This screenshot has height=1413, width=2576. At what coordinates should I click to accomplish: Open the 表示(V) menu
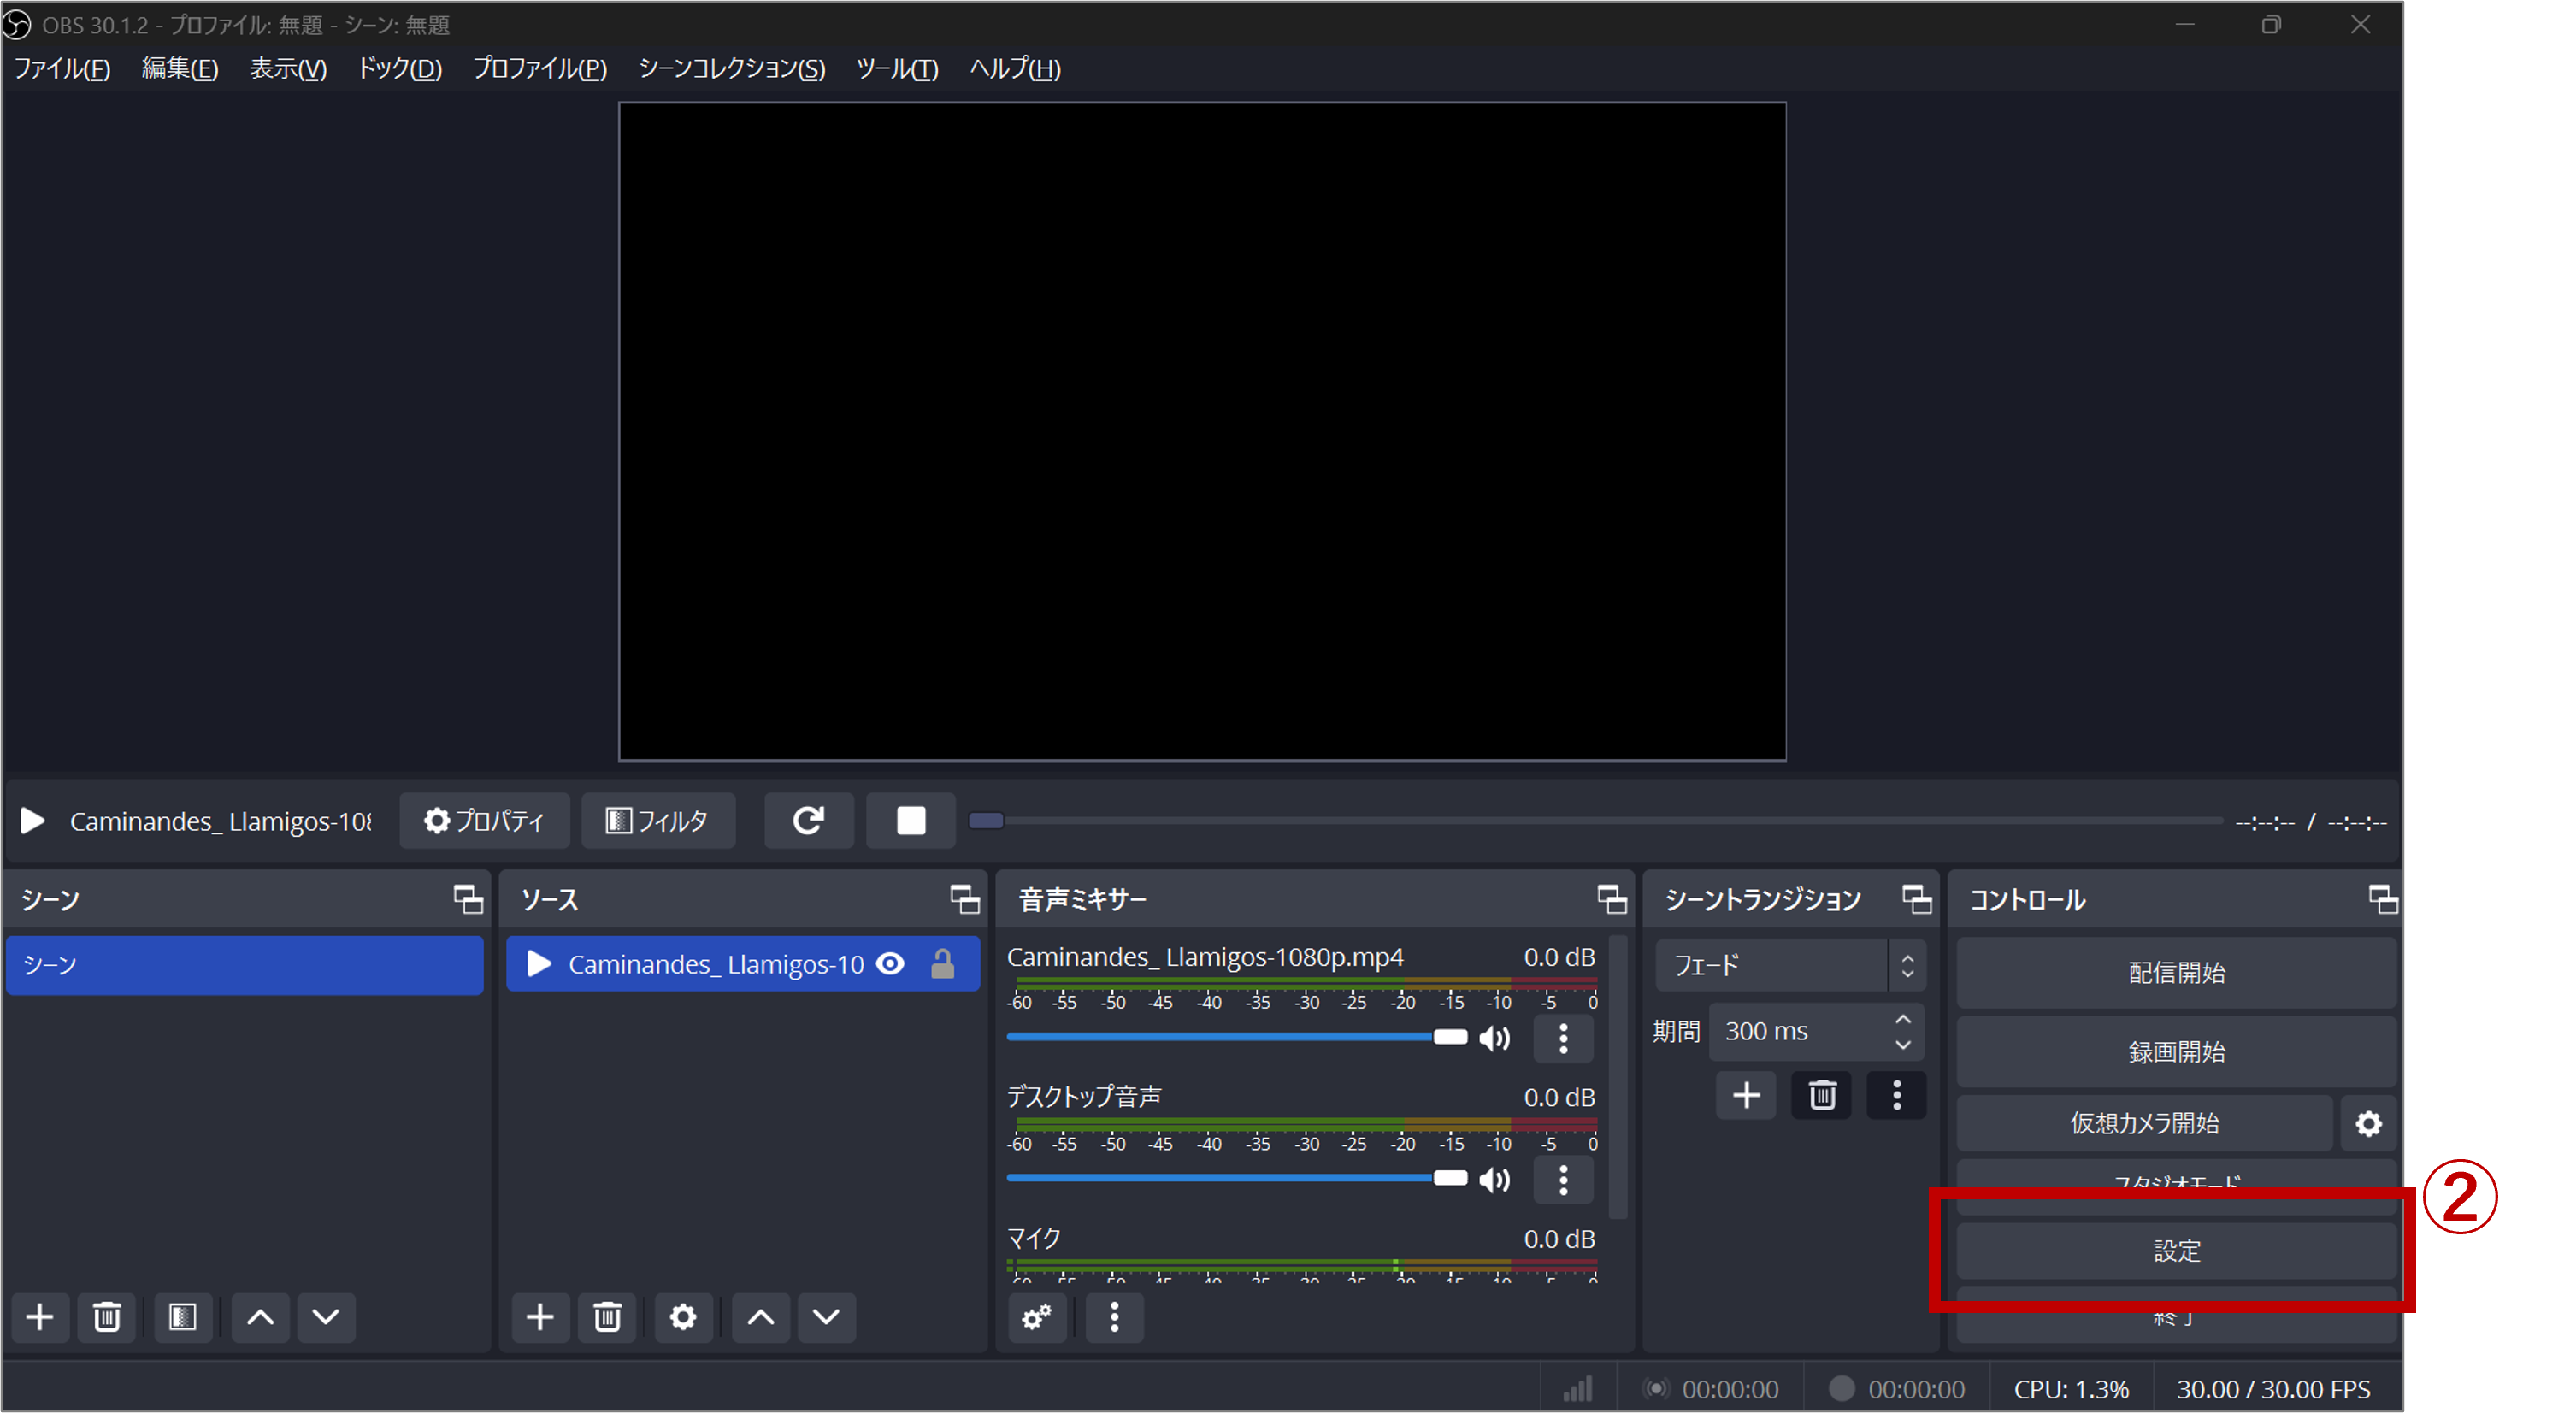(288, 69)
